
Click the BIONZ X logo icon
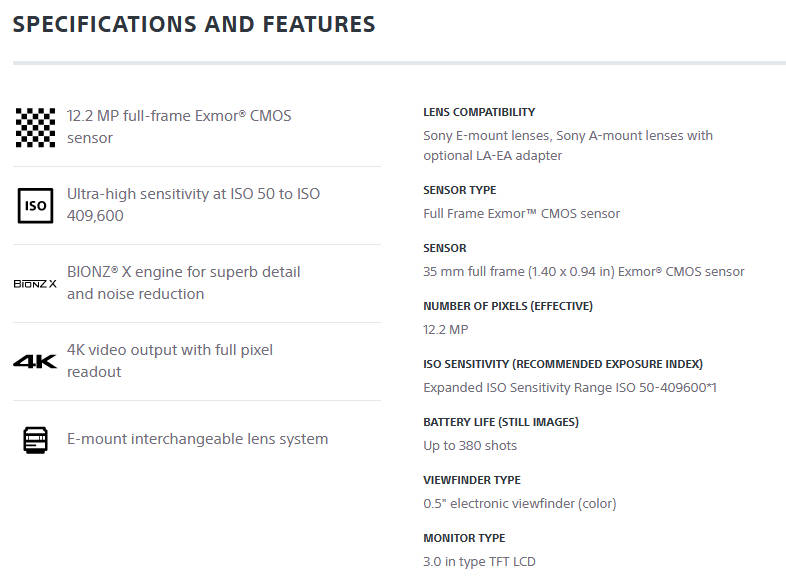pos(35,284)
